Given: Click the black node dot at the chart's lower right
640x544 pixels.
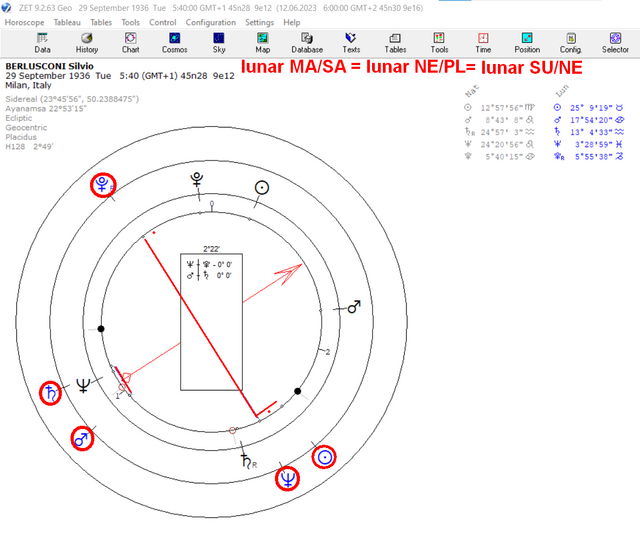Looking at the screenshot, I should (x=298, y=391).
